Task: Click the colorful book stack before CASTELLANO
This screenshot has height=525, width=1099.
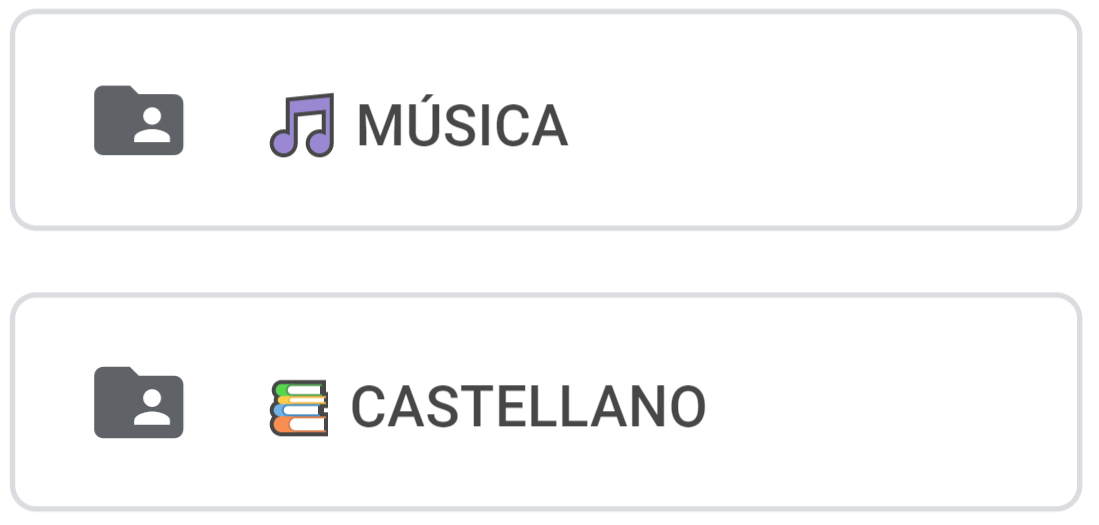Action: pyautogui.click(x=299, y=407)
